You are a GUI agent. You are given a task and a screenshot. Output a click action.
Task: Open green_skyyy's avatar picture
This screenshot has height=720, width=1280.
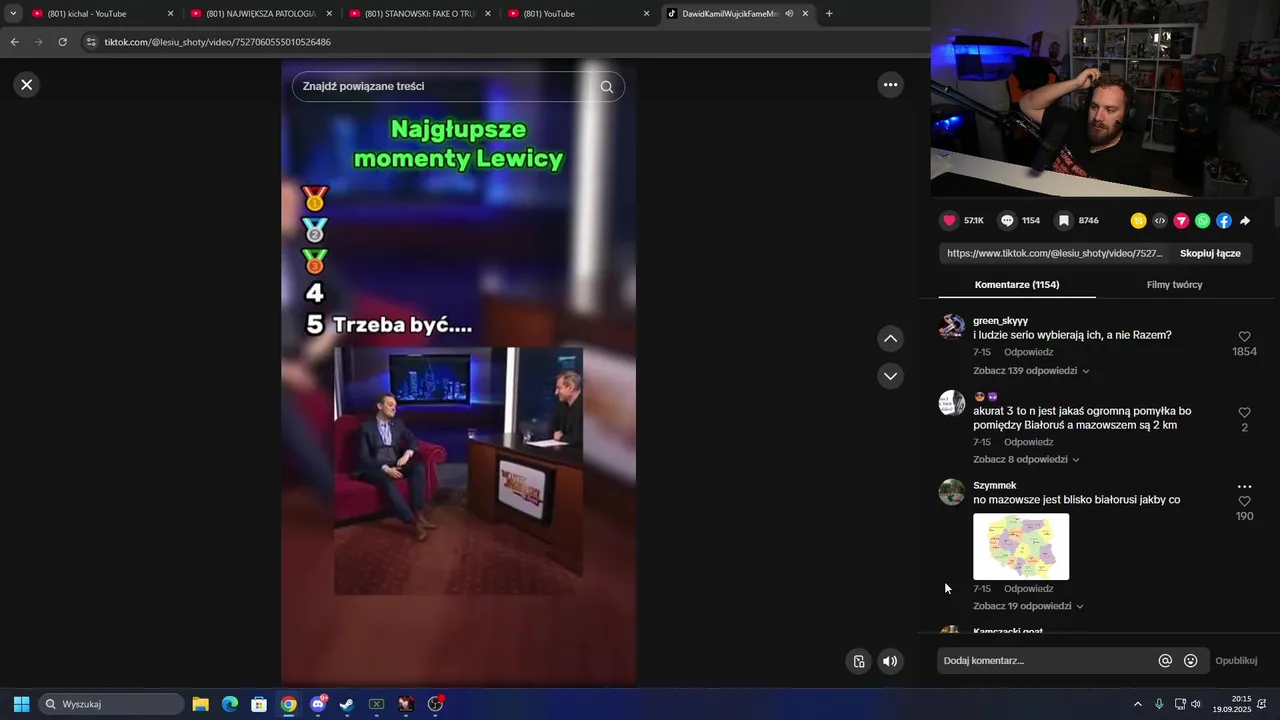[x=952, y=327]
